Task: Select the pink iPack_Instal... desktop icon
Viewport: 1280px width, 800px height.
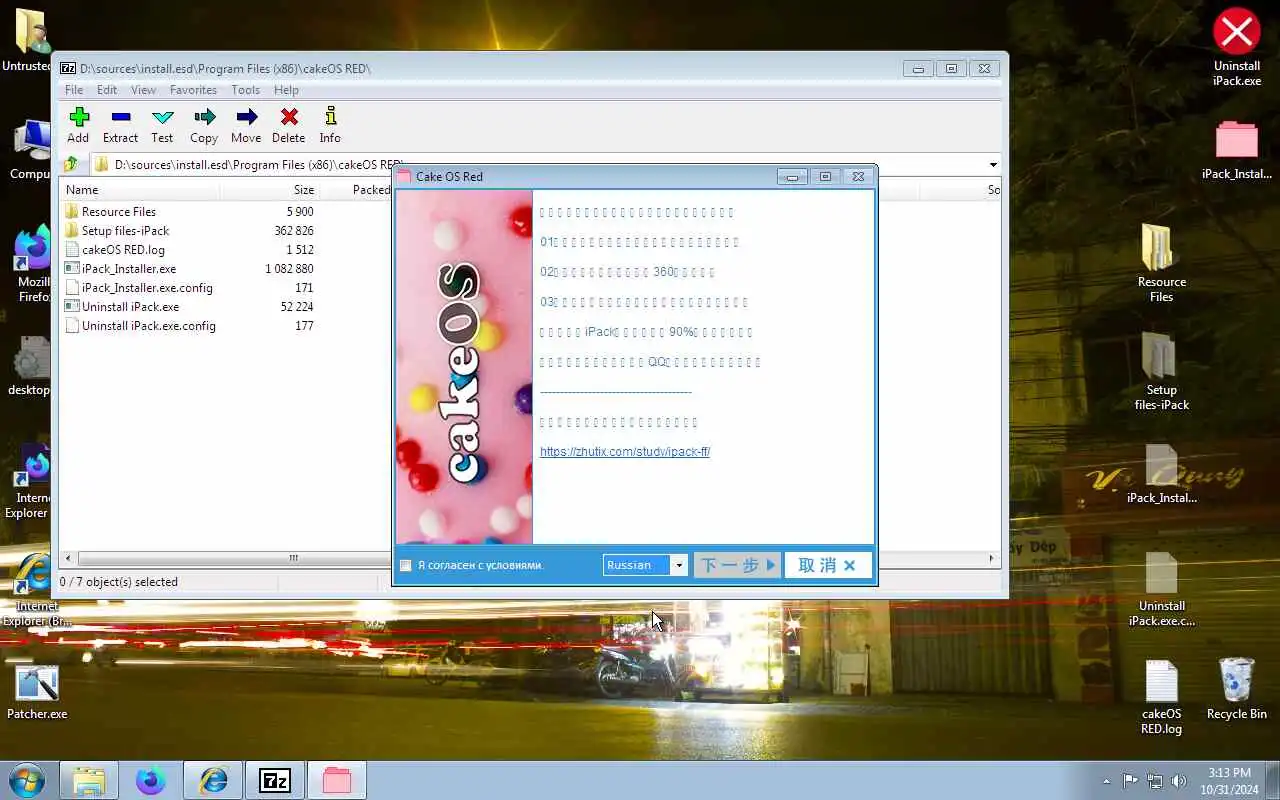Action: tap(1237, 150)
